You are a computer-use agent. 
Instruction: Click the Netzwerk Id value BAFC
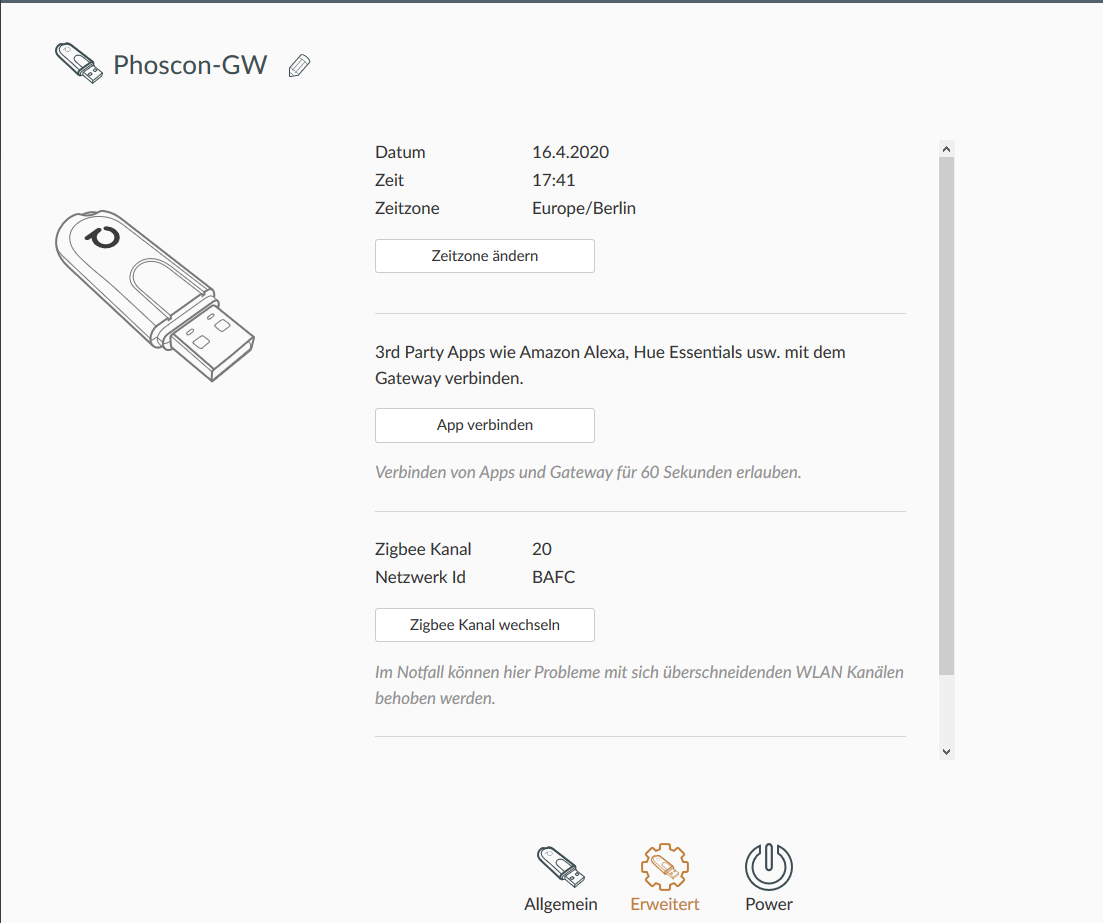[554, 577]
